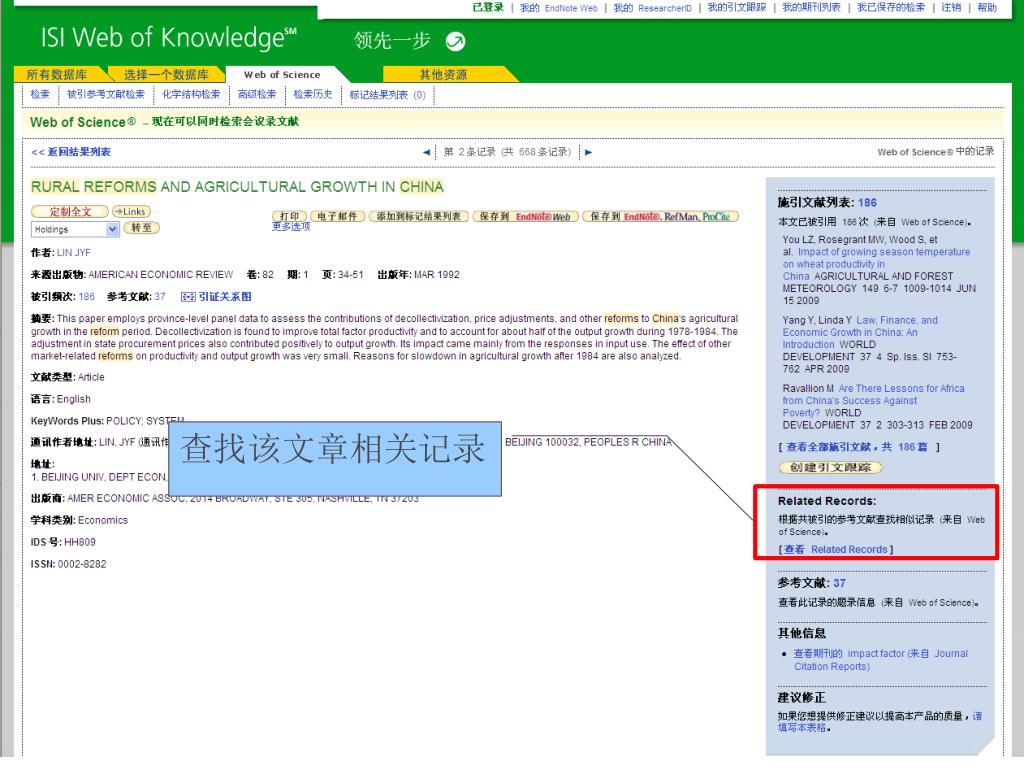
Task: Switch to 选择一个数据库 tab
Action: 166,74
